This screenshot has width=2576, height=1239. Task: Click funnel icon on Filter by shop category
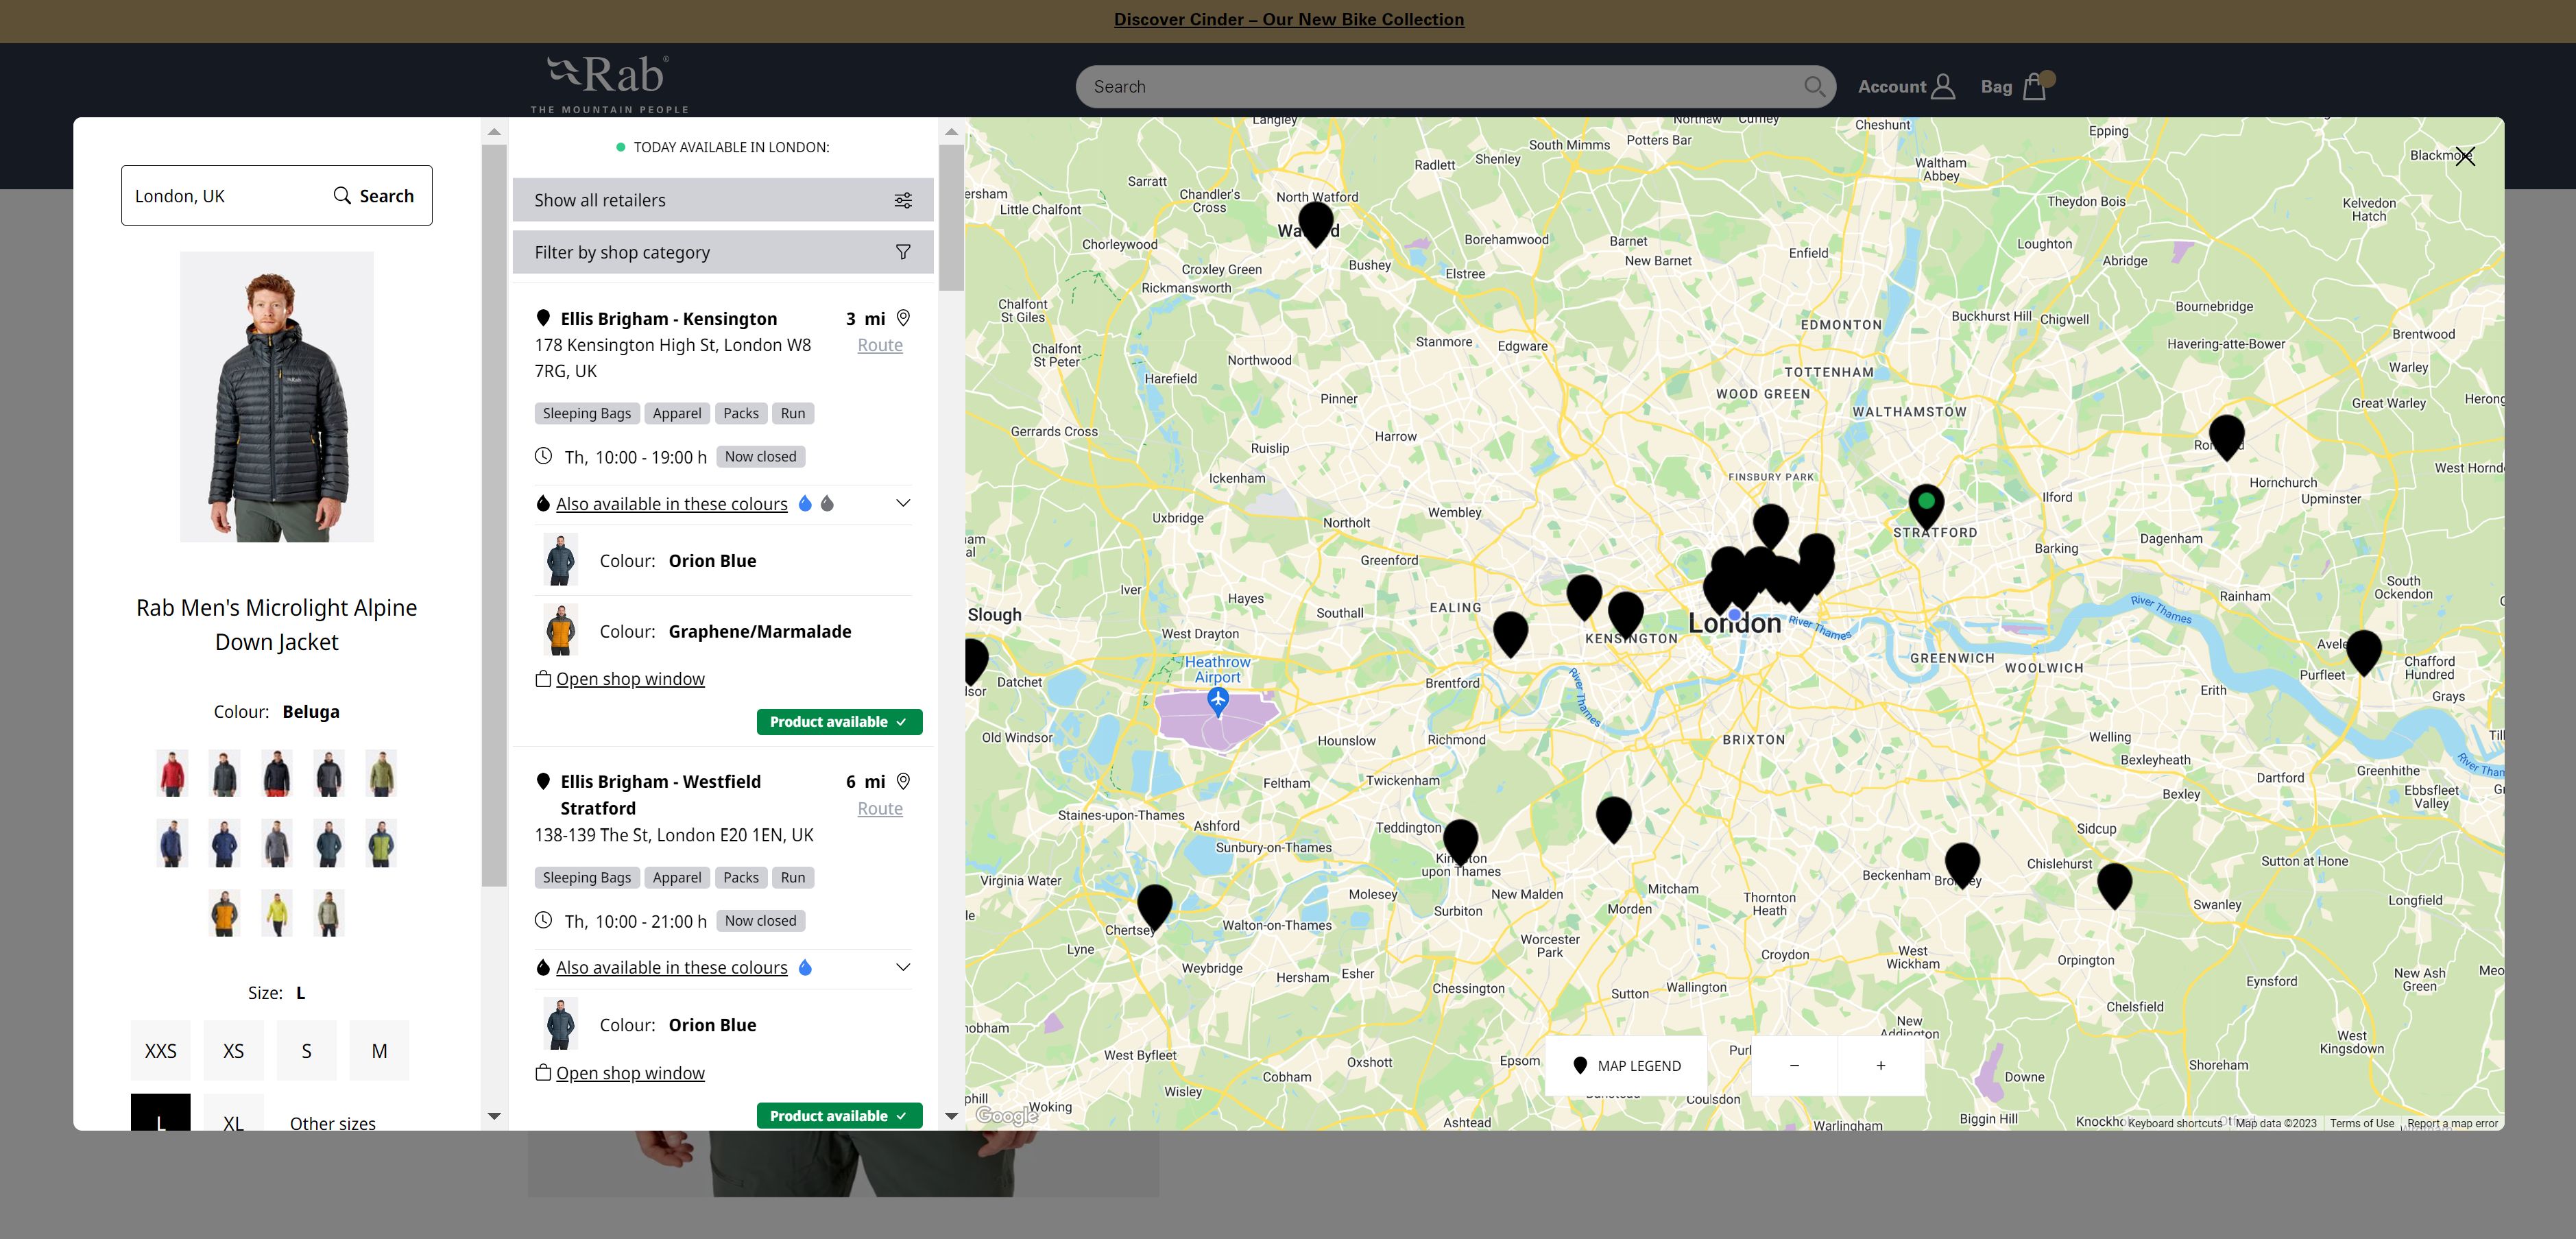pos(903,252)
